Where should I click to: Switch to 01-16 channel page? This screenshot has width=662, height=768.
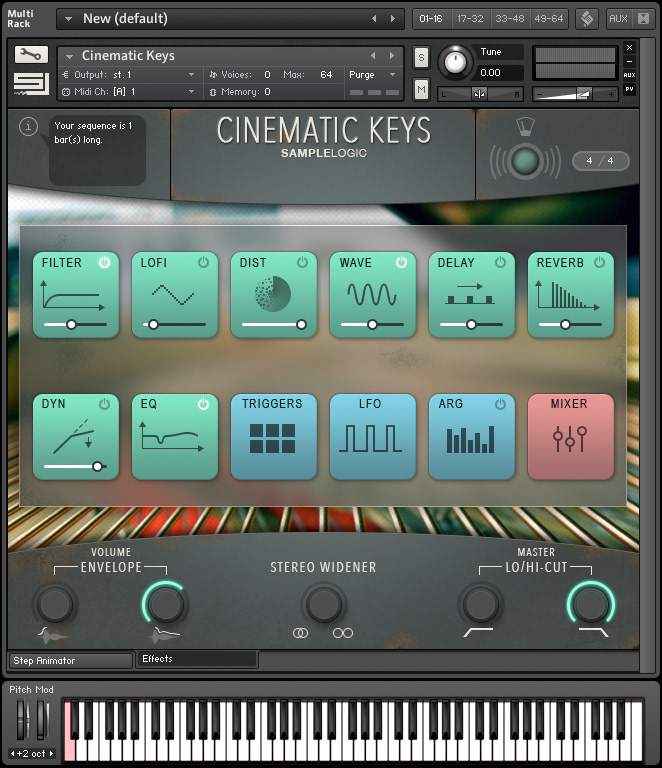point(431,19)
